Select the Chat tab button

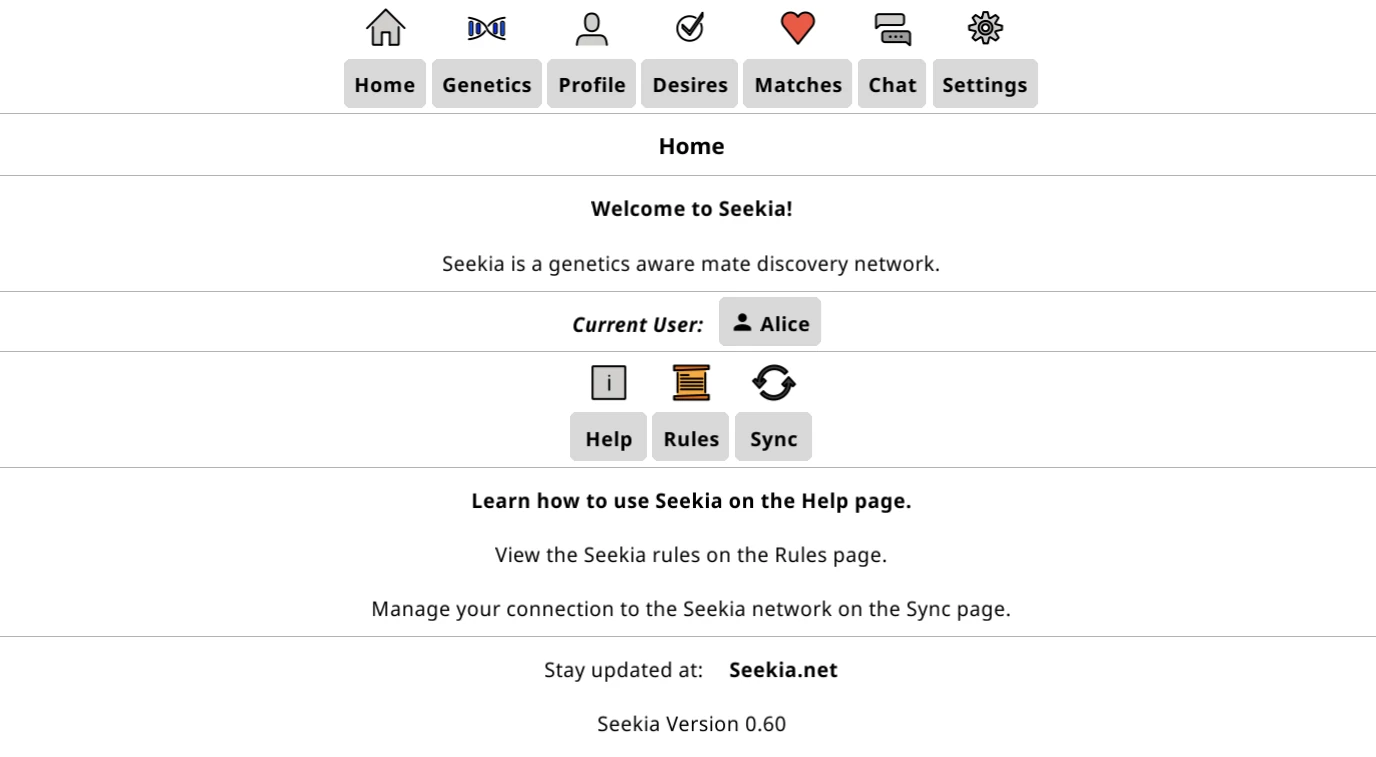892,84
